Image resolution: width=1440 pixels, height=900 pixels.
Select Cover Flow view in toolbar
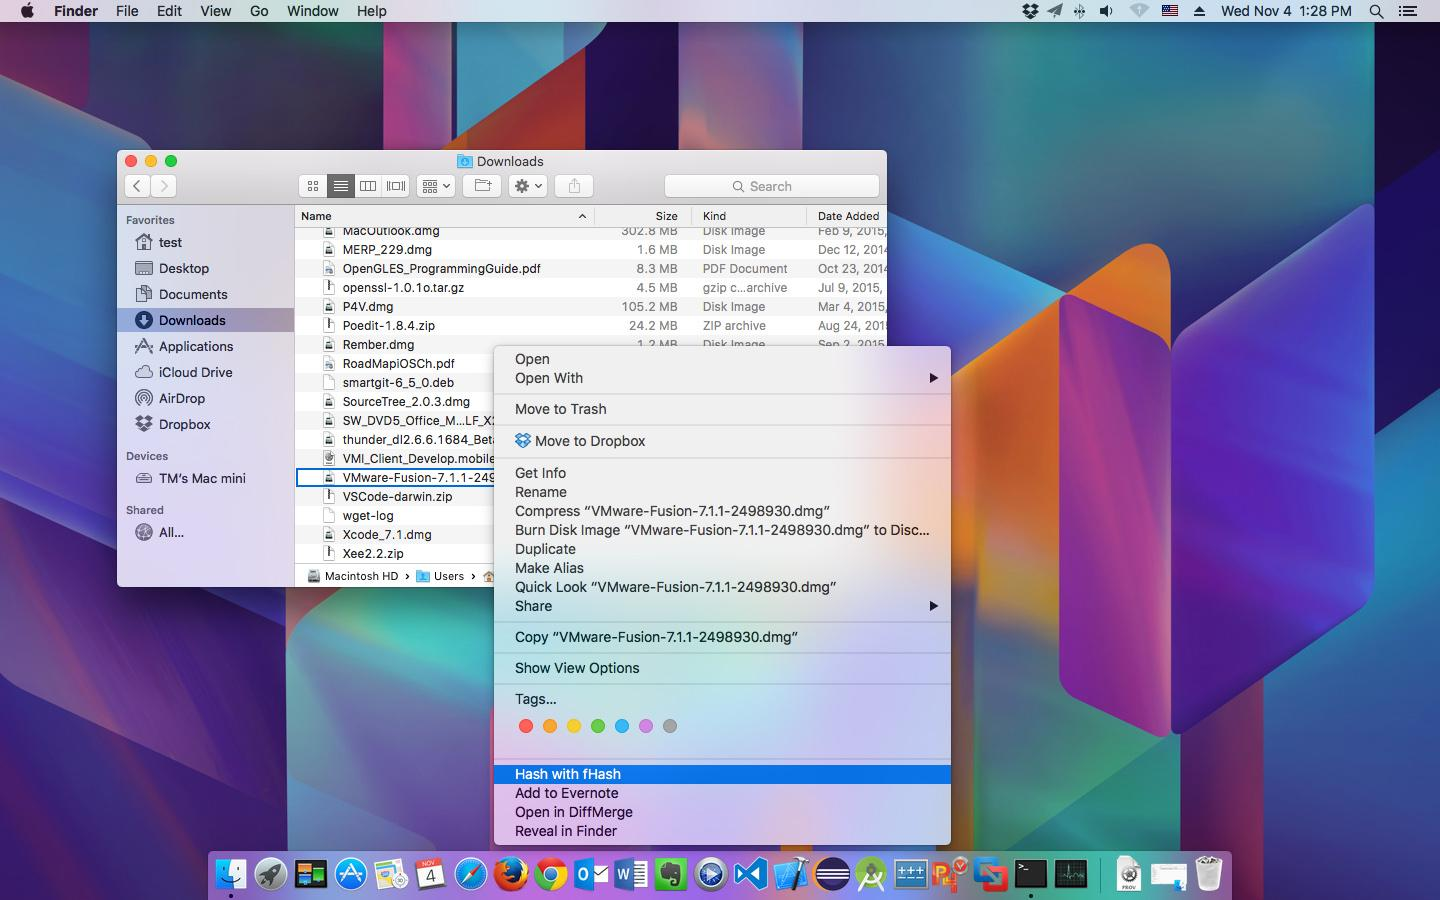396,186
